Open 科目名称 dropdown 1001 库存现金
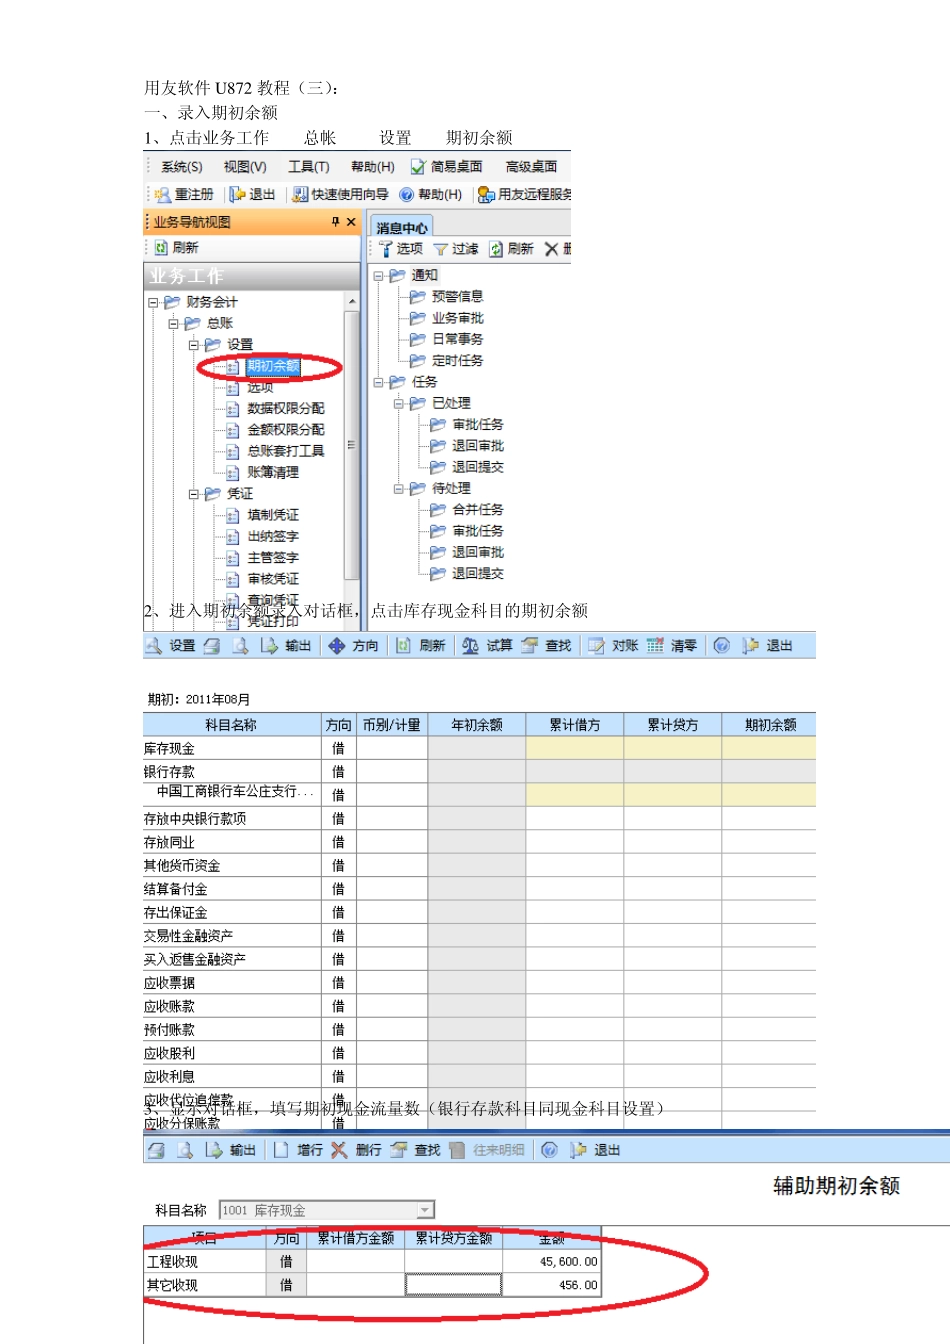The width and height of the screenshot is (950, 1344). point(425,1210)
